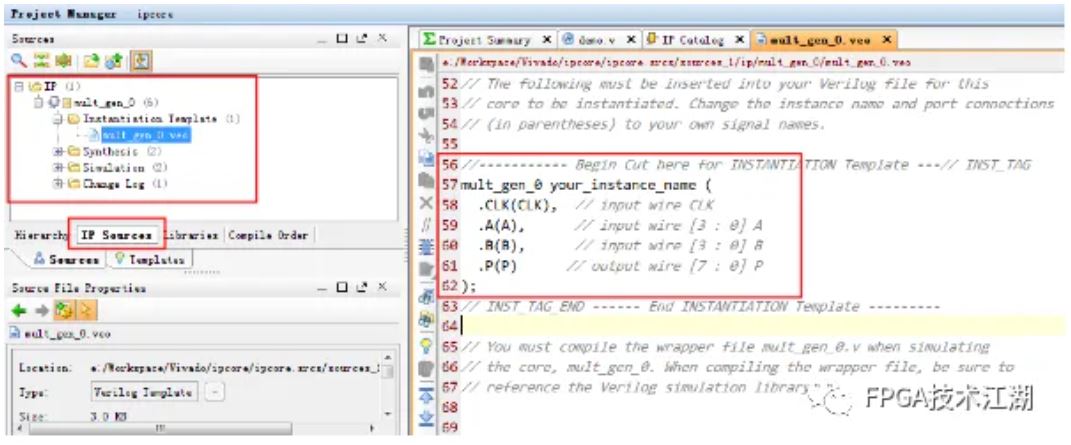Click the Save icon in editor sidebar

427,65
